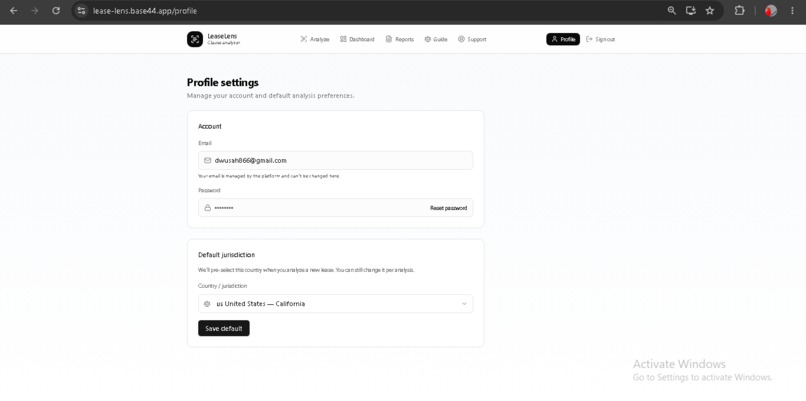806x401 pixels.
Task: Click the masked password field
Action: [335, 208]
